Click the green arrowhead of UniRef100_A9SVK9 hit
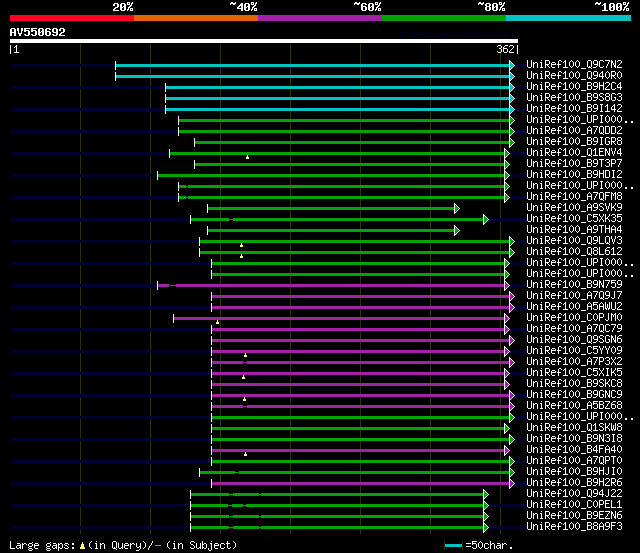The width and height of the screenshot is (640, 553). (x=457, y=209)
